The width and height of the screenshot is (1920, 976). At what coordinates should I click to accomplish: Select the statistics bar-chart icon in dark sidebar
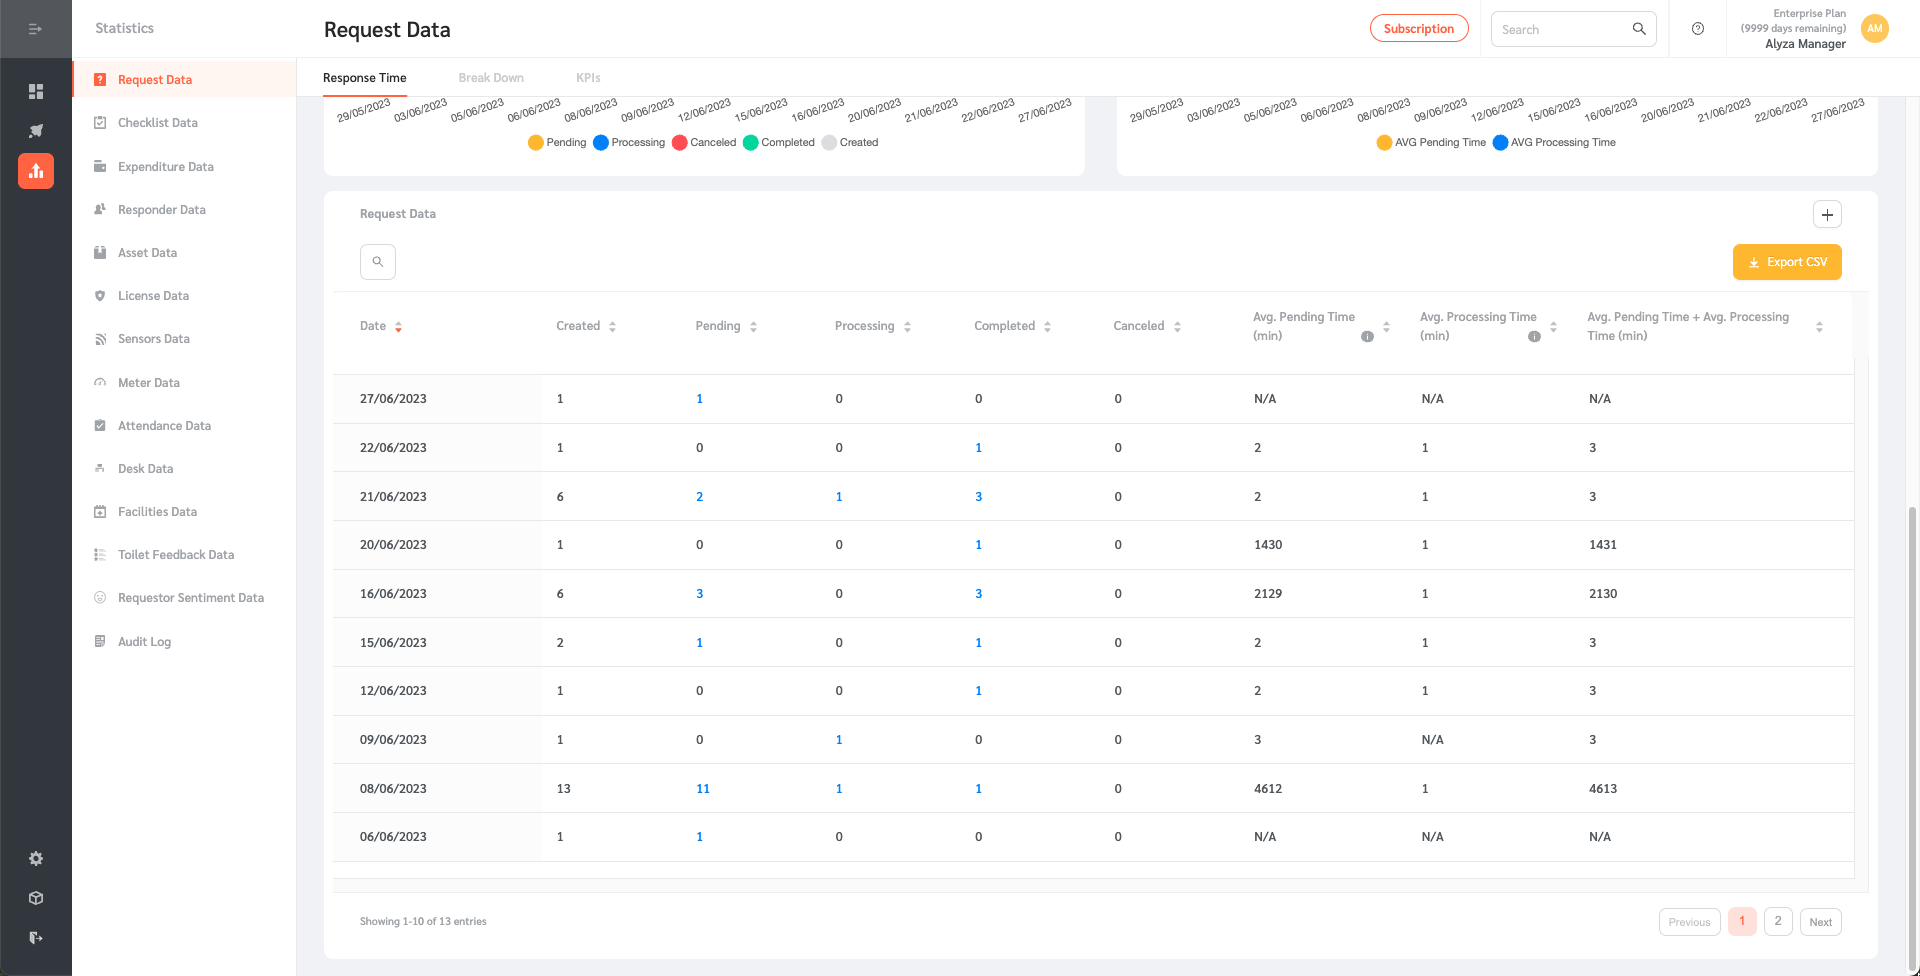click(x=36, y=170)
